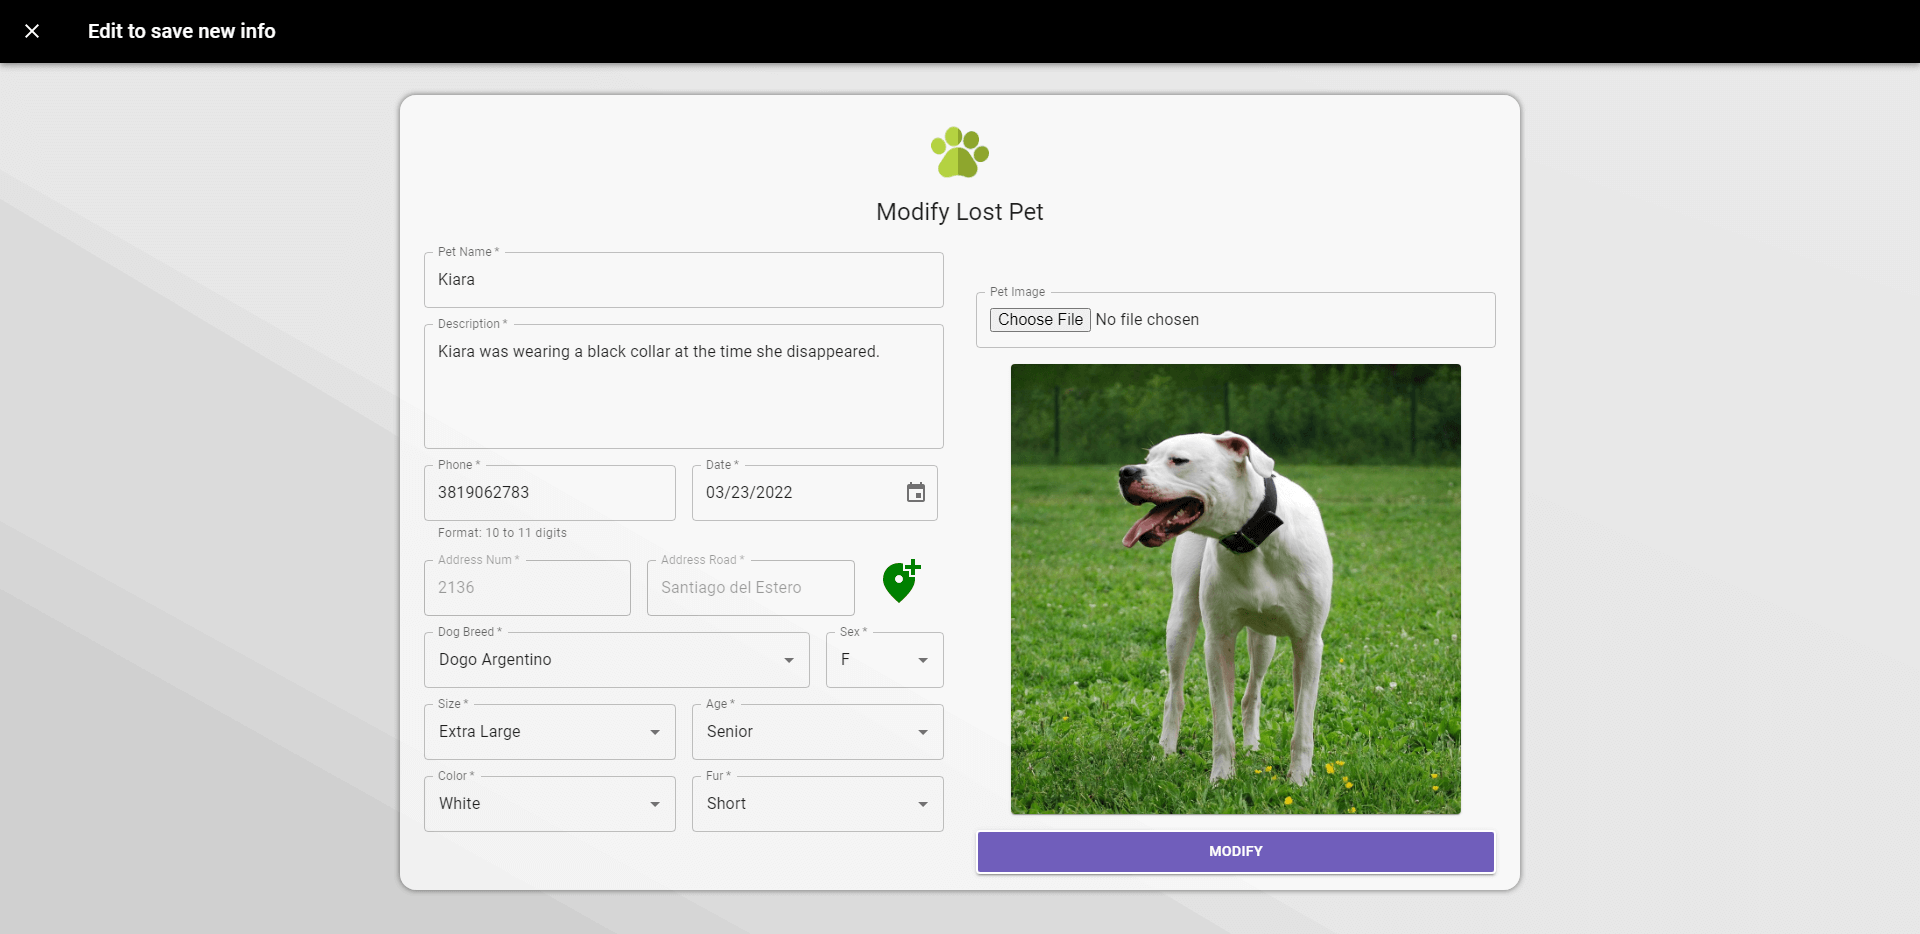Click the add location pin icon
The image size is (1920, 934).
tap(899, 581)
